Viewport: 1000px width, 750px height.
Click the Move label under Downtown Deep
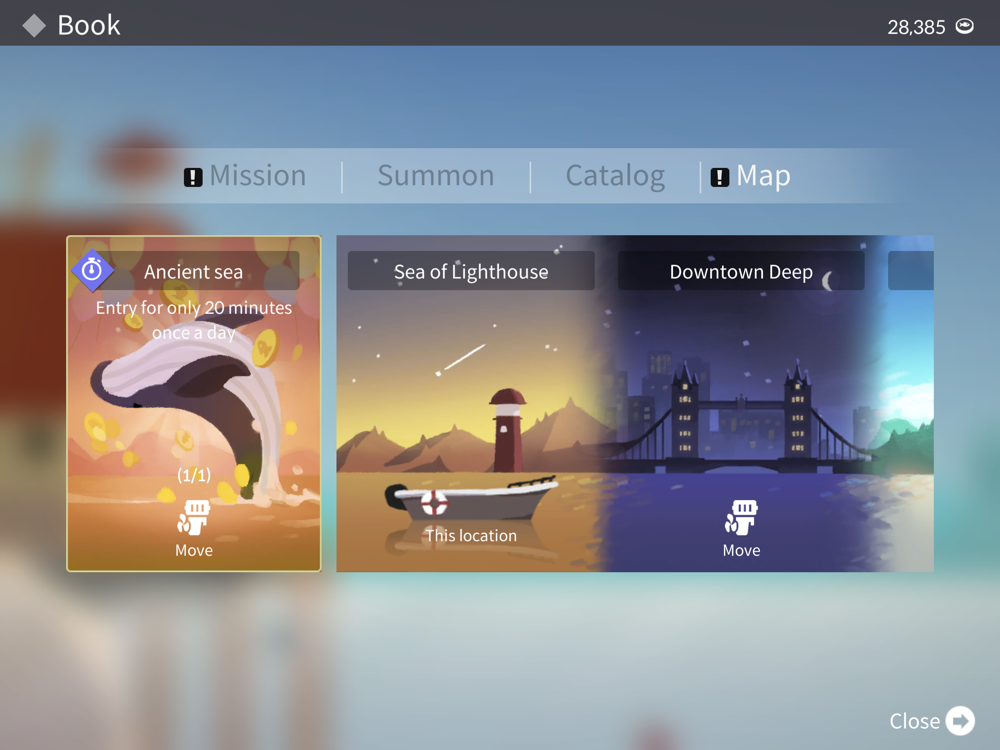pyautogui.click(x=741, y=550)
